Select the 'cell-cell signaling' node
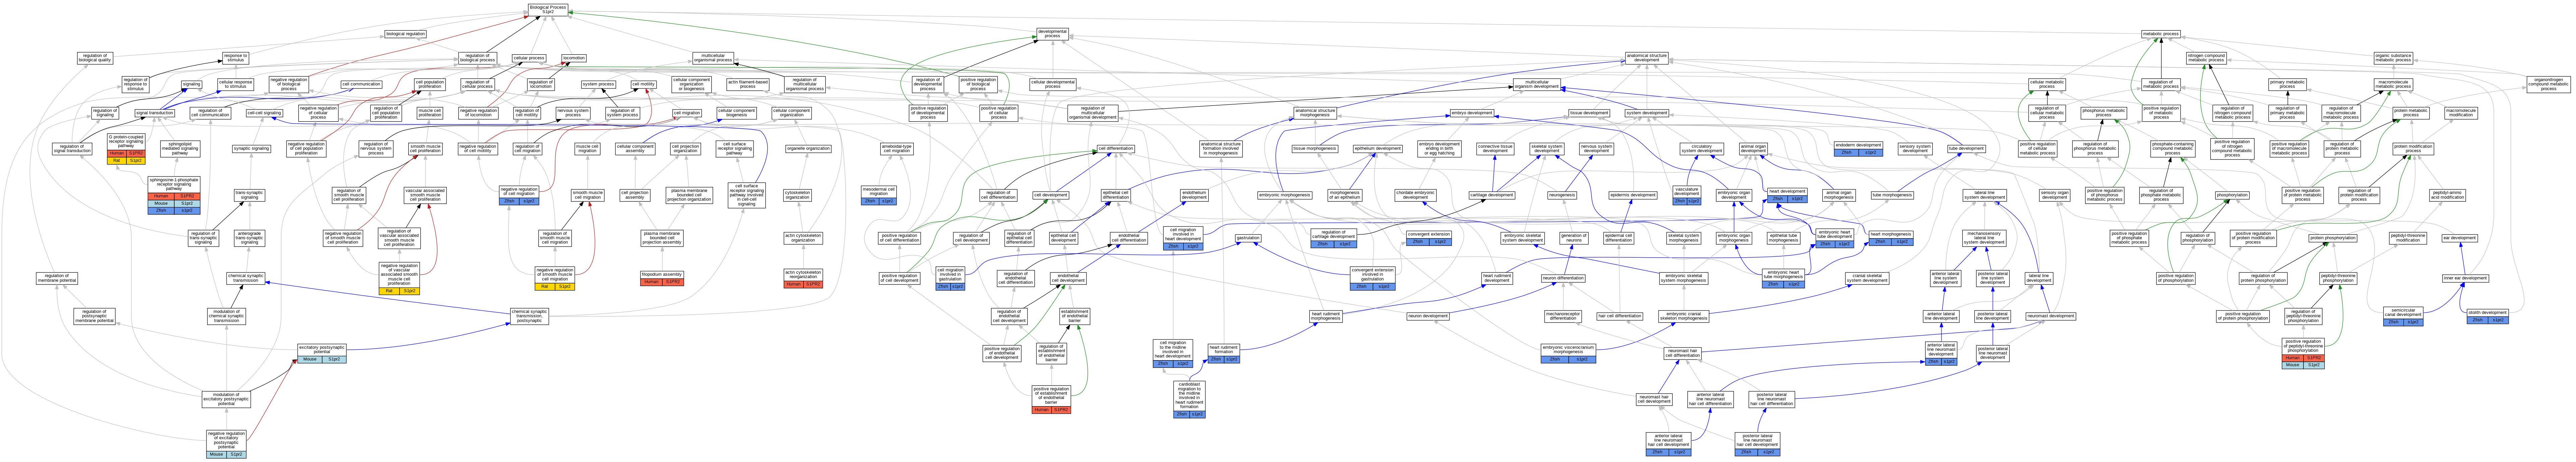 coord(264,113)
